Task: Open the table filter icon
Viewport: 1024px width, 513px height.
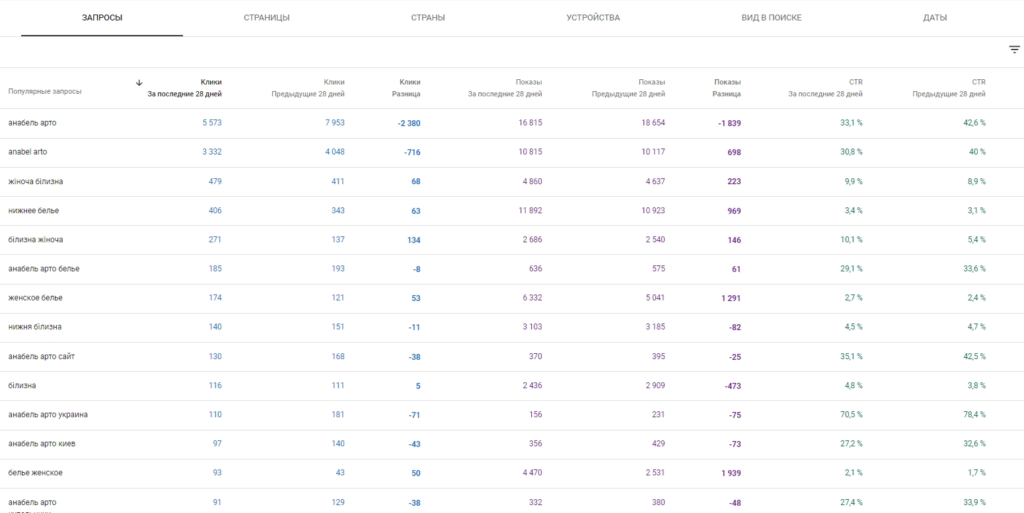Action: pos(1014,49)
